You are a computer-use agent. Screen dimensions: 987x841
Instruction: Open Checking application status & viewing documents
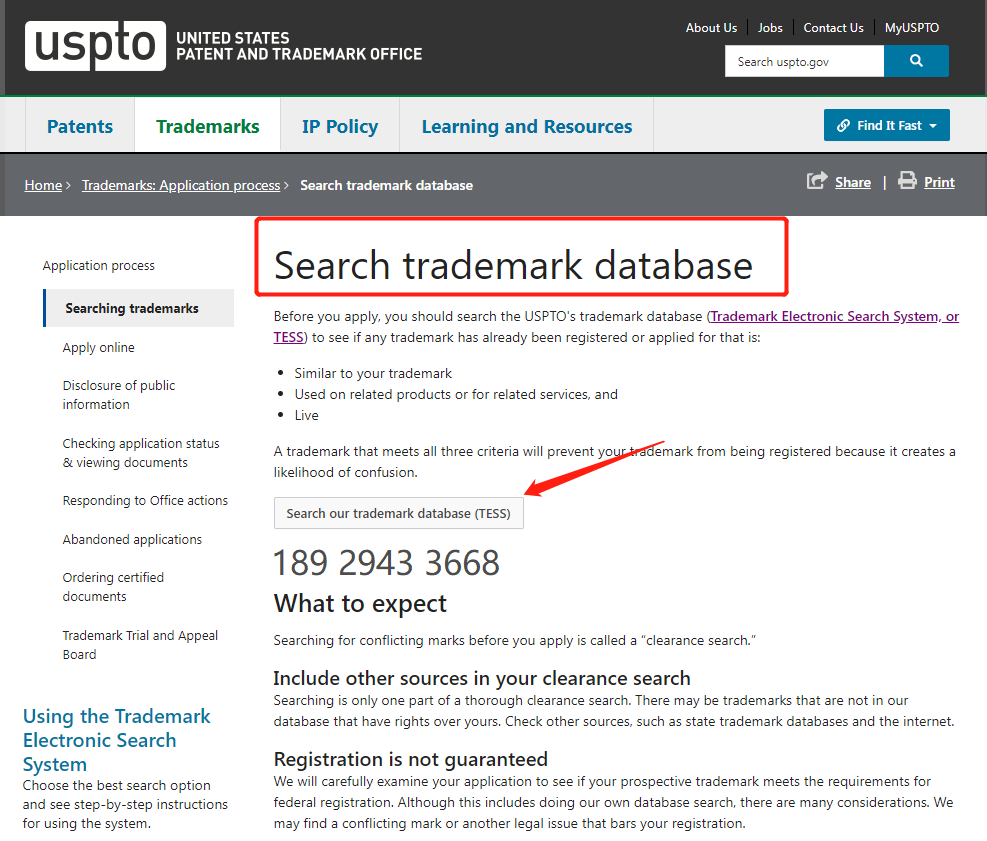141,453
